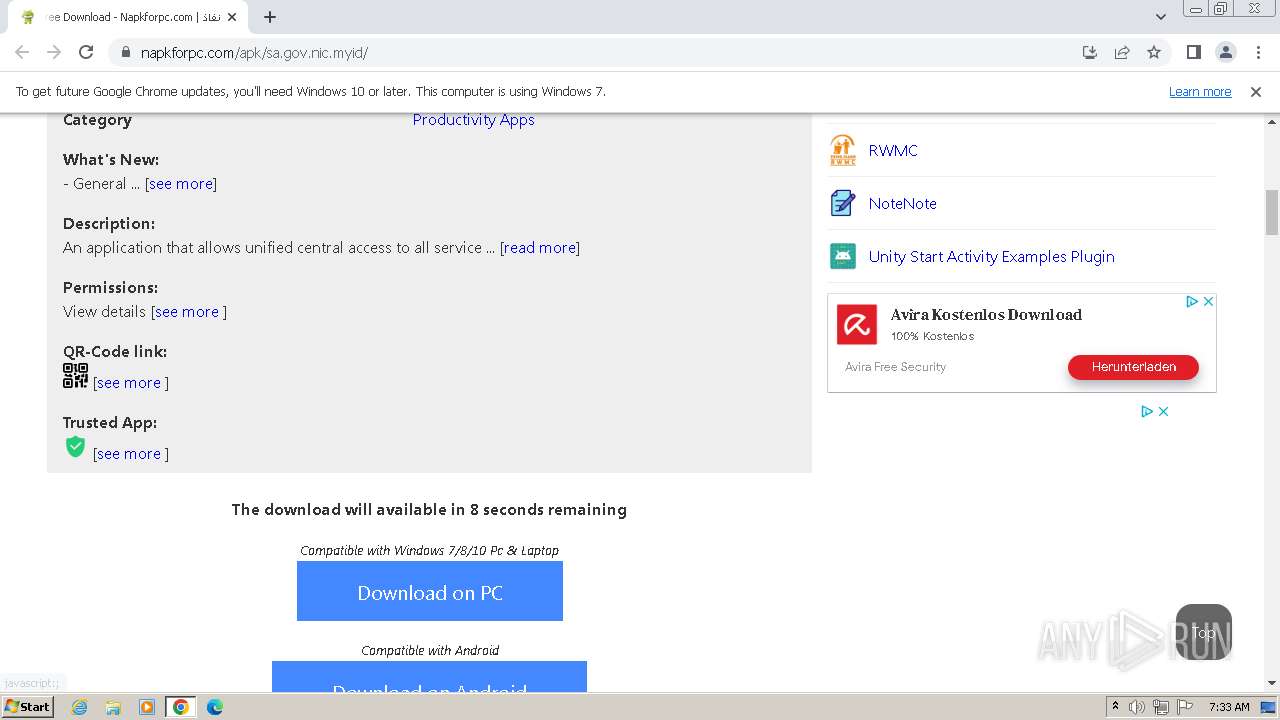This screenshot has height=720, width=1280.
Task: Expand Trusted App see more
Action: point(130,454)
